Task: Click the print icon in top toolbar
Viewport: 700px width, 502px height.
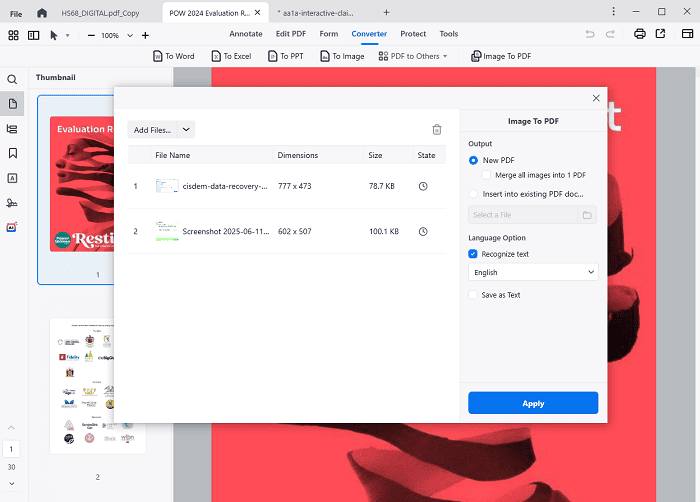Action: pyautogui.click(x=640, y=34)
